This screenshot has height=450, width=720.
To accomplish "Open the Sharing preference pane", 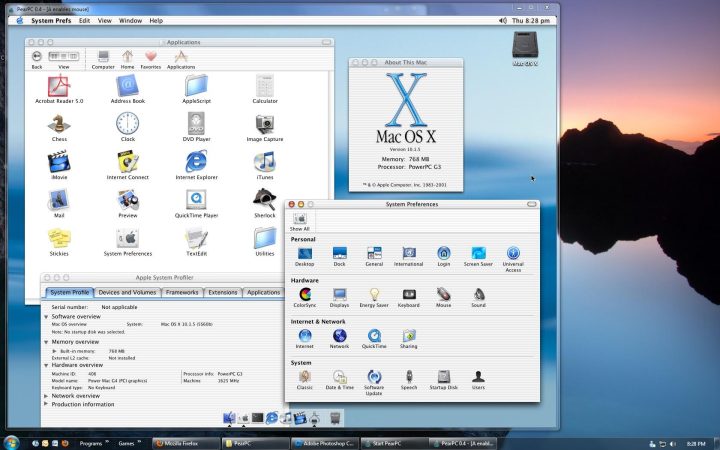I will [x=409, y=336].
